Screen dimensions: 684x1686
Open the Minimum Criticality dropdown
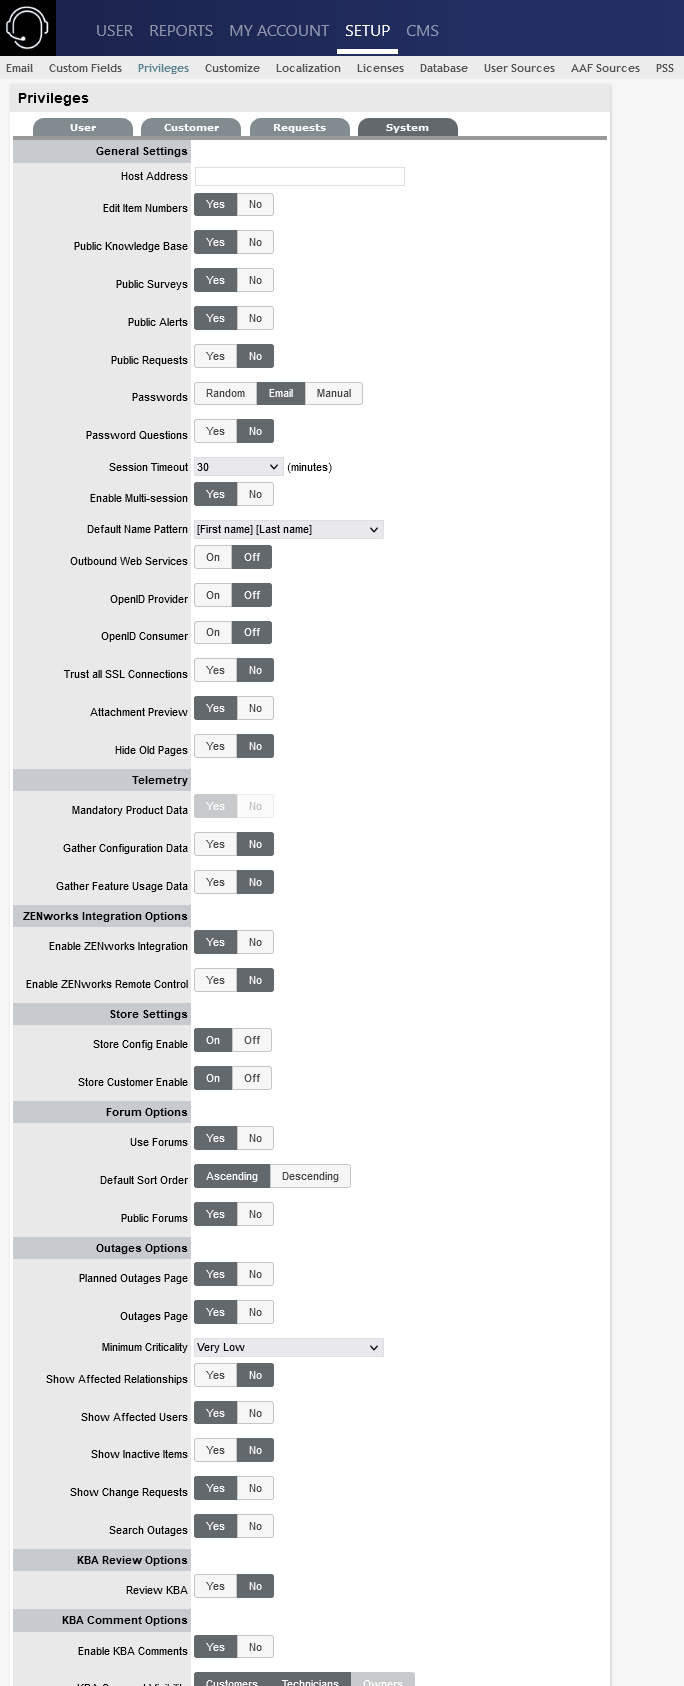288,1347
